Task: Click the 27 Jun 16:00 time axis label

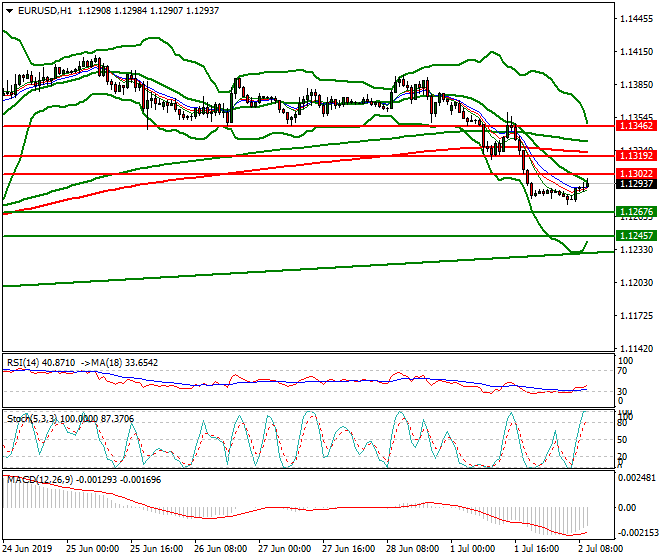Action: point(349,549)
